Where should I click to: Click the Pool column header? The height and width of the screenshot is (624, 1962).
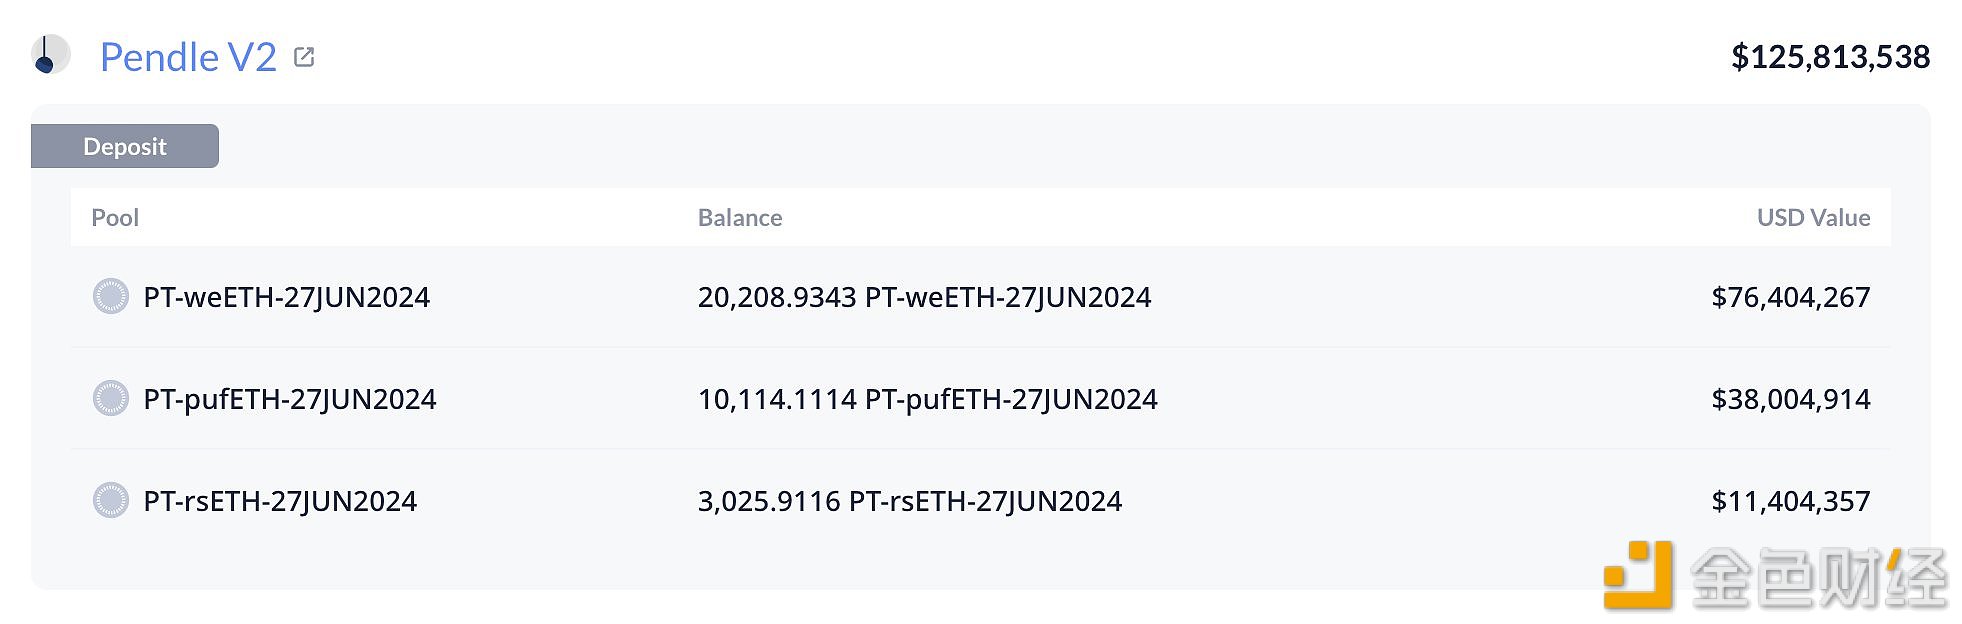coord(115,218)
